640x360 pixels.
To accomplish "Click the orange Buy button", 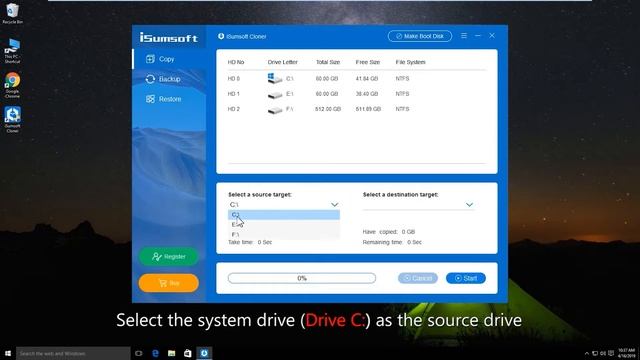I will [x=169, y=283].
